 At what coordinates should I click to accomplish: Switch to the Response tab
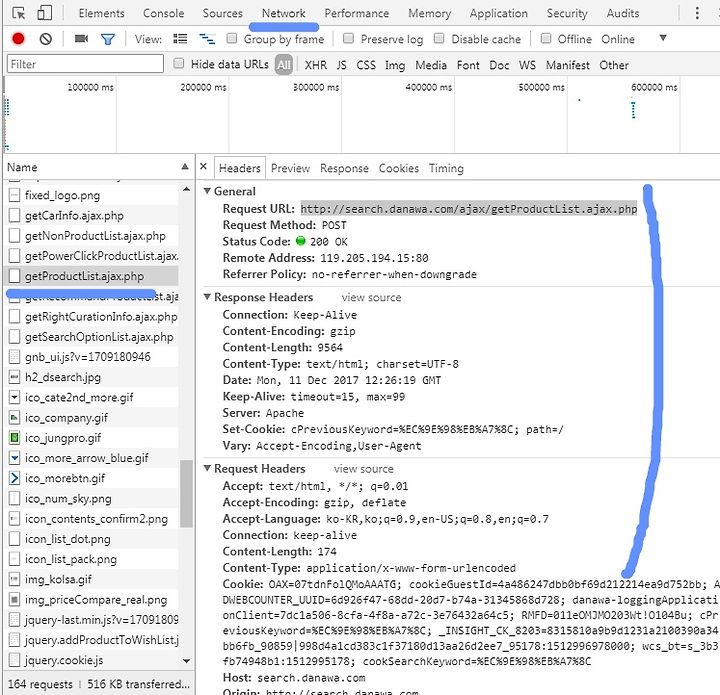(x=344, y=168)
